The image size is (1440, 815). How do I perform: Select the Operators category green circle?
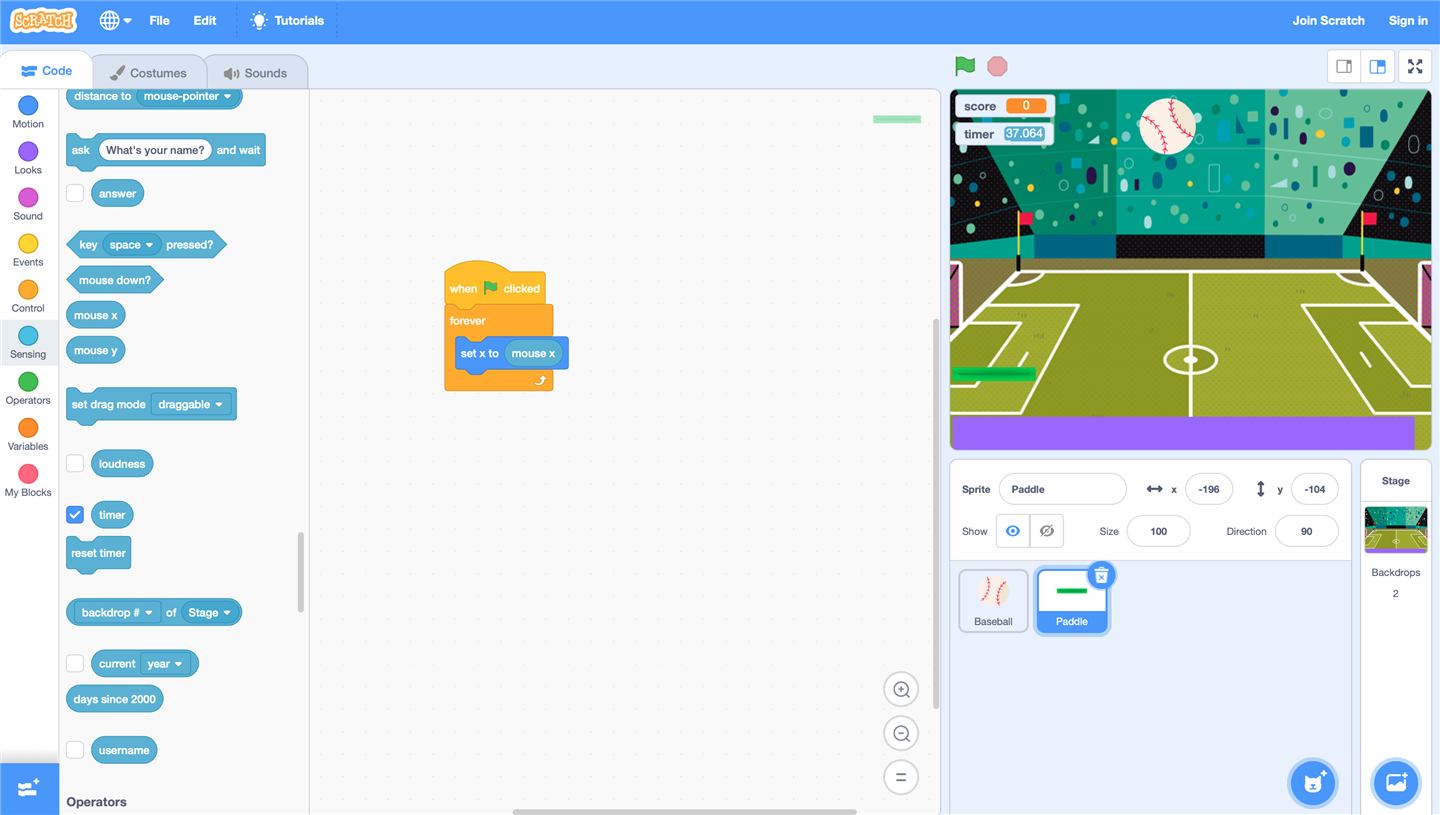pyautogui.click(x=28, y=382)
